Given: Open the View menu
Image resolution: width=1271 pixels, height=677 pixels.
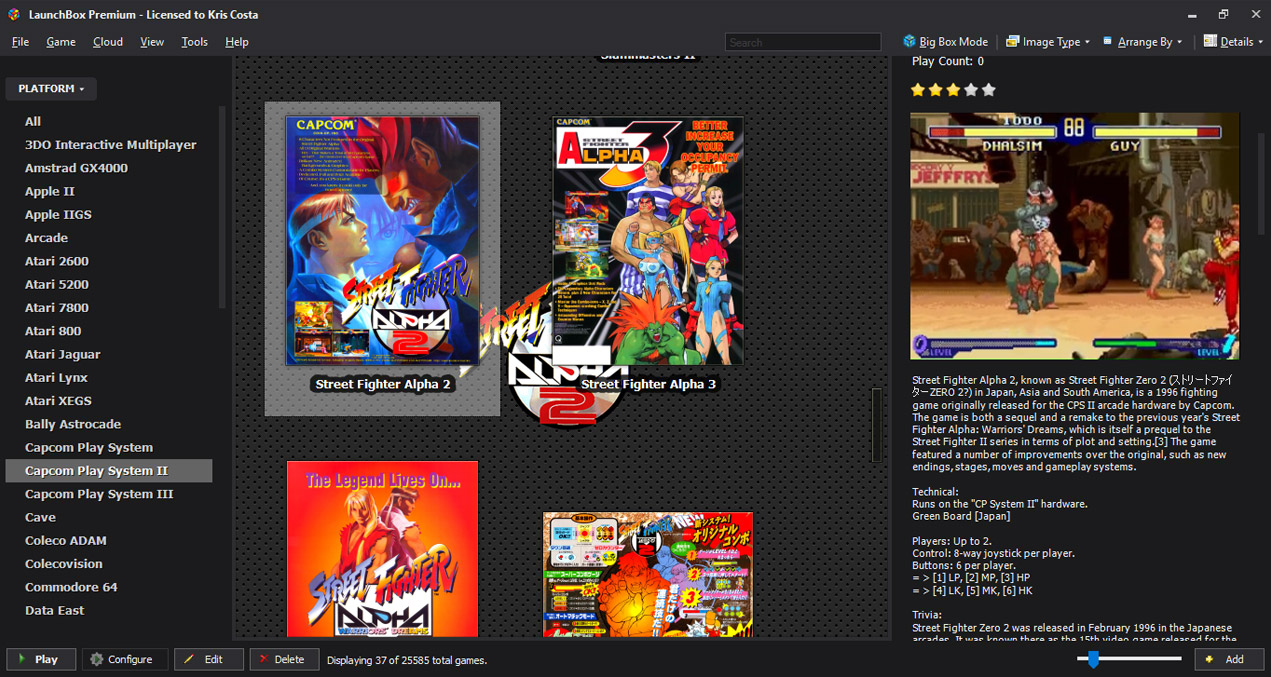Looking at the screenshot, I should click(x=152, y=42).
